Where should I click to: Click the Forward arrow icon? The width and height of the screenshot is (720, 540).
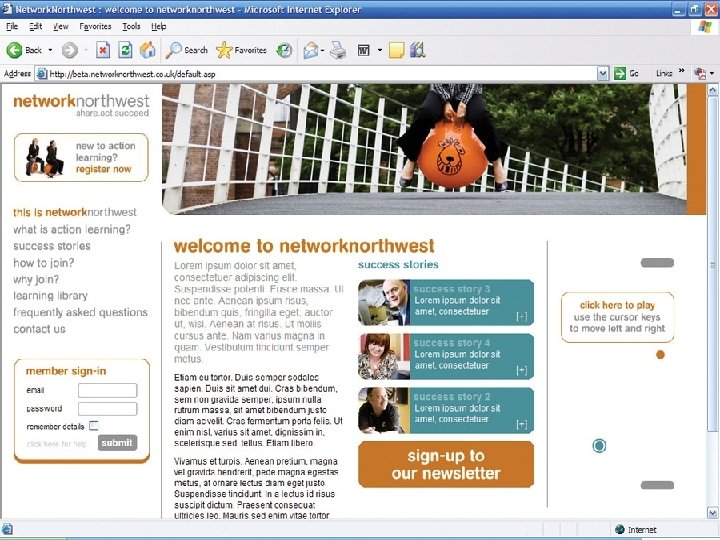coord(70,50)
